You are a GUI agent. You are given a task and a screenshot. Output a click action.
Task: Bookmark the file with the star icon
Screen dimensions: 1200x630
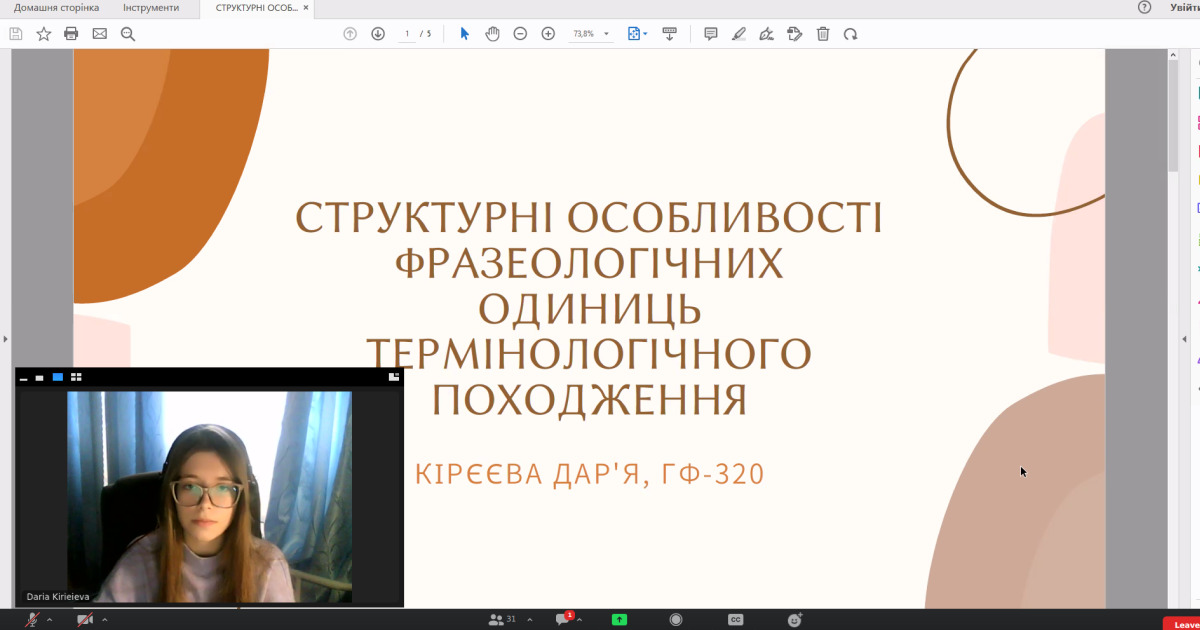pyautogui.click(x=44, y=34)
